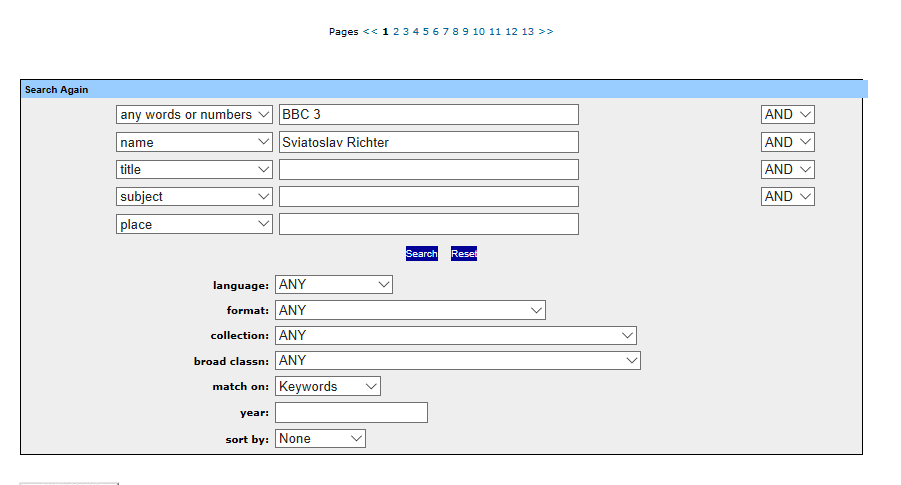This screenshot has height=485, width=901.
Task: Open the 'name' field type dropdown
Action: point(194,142)
